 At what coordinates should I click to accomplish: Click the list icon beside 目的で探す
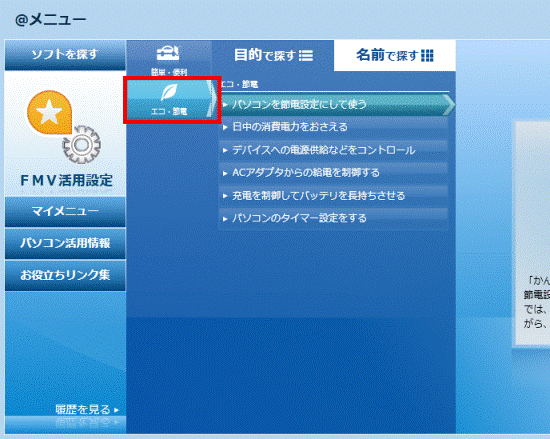click(x=306, y=55)
